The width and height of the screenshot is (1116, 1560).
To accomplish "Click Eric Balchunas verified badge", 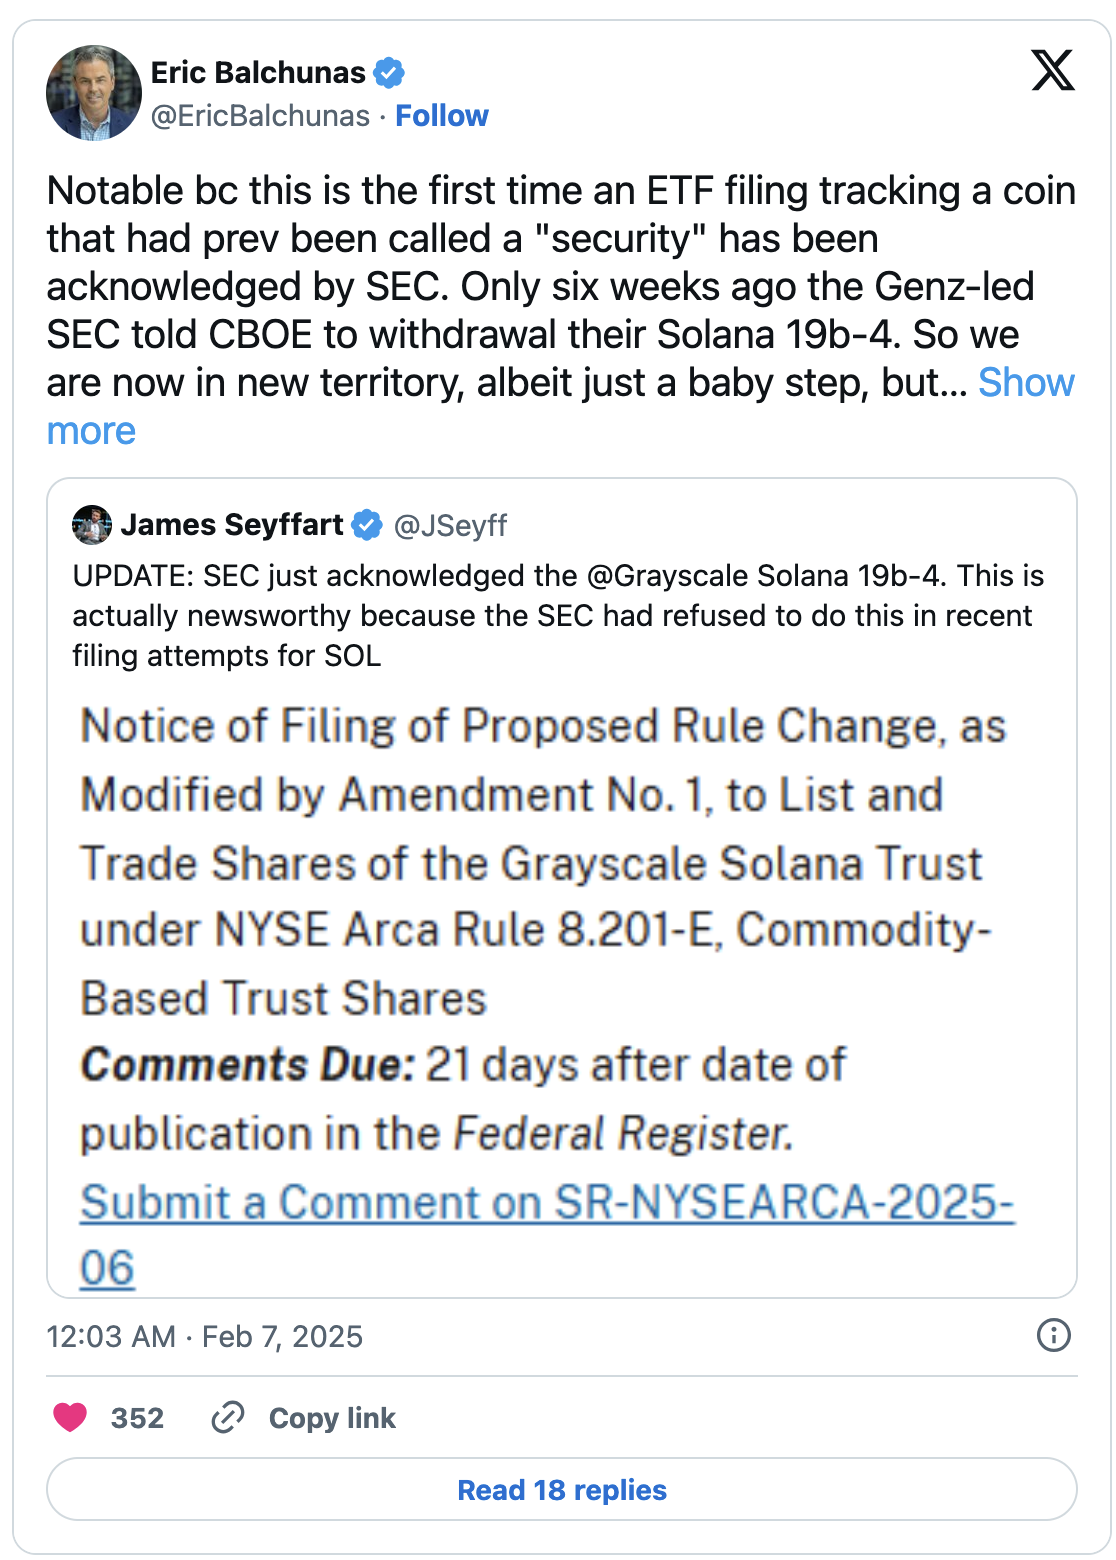I will point(389,73).
